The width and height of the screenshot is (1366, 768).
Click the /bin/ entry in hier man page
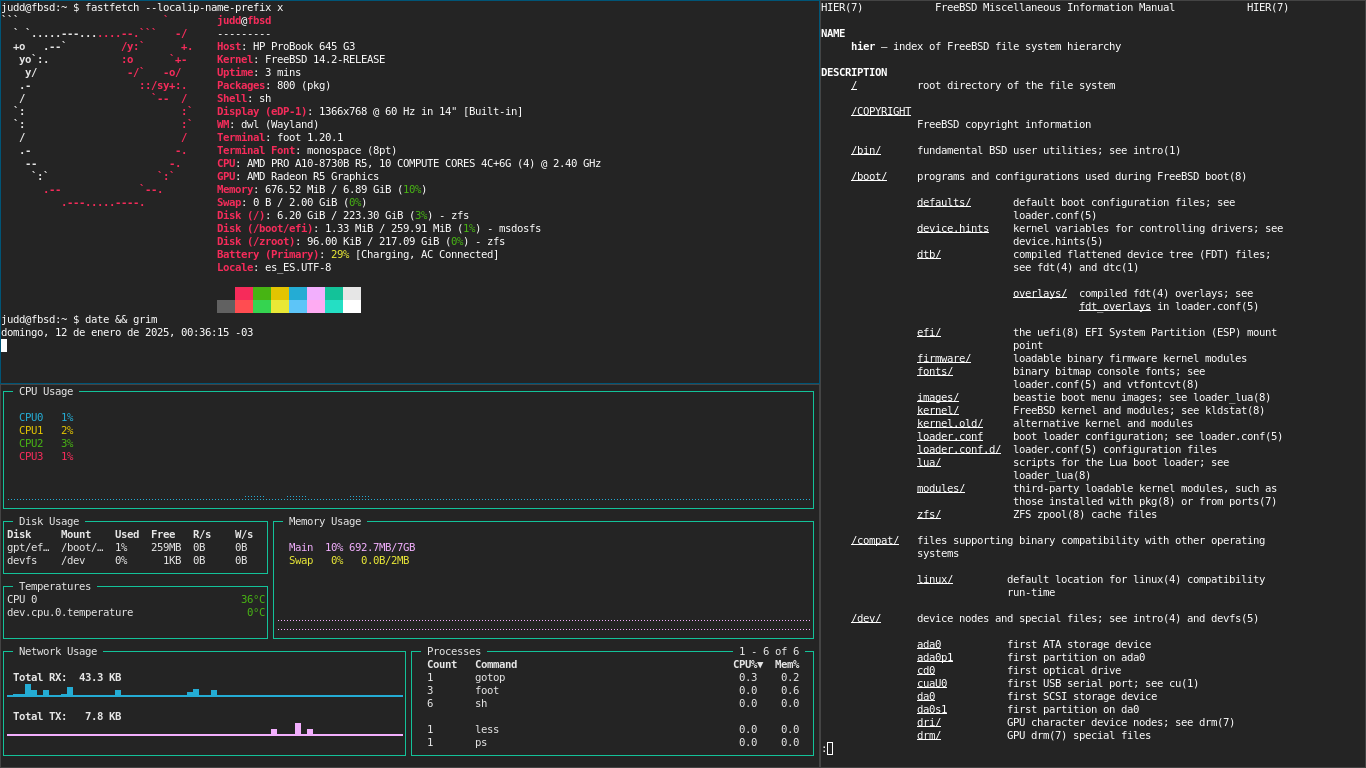[866, 150]
